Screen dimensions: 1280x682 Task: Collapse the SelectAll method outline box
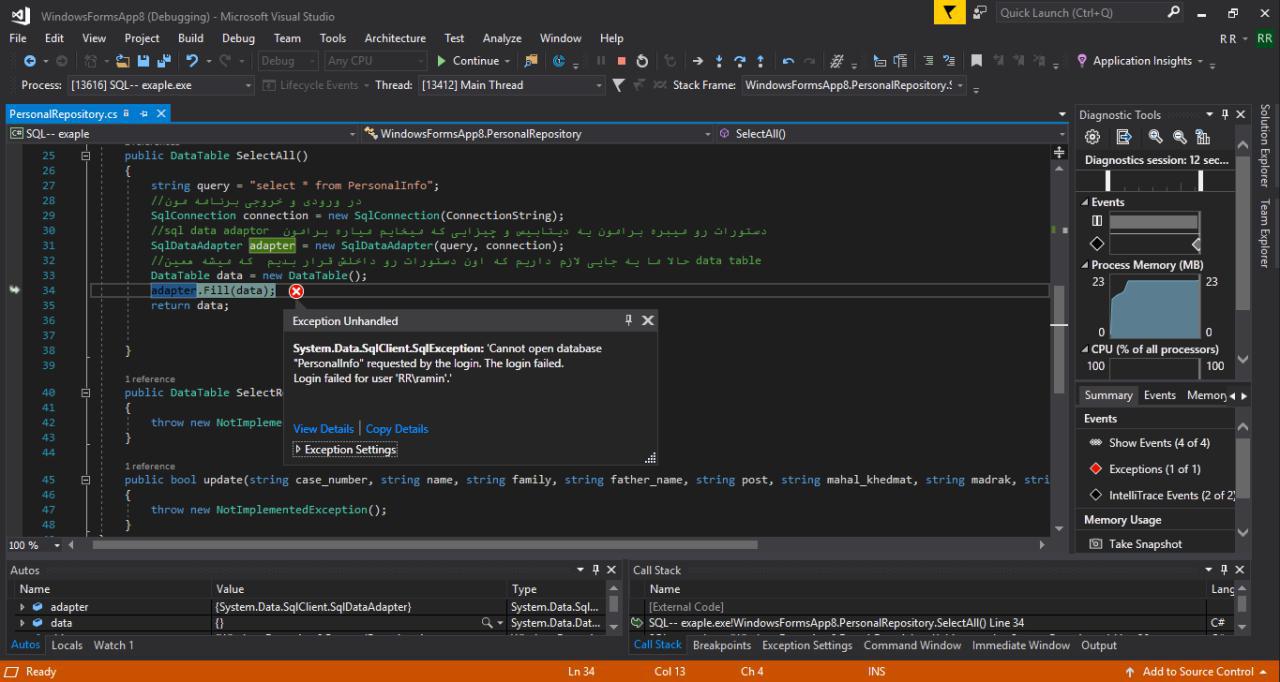coord(85,156)
